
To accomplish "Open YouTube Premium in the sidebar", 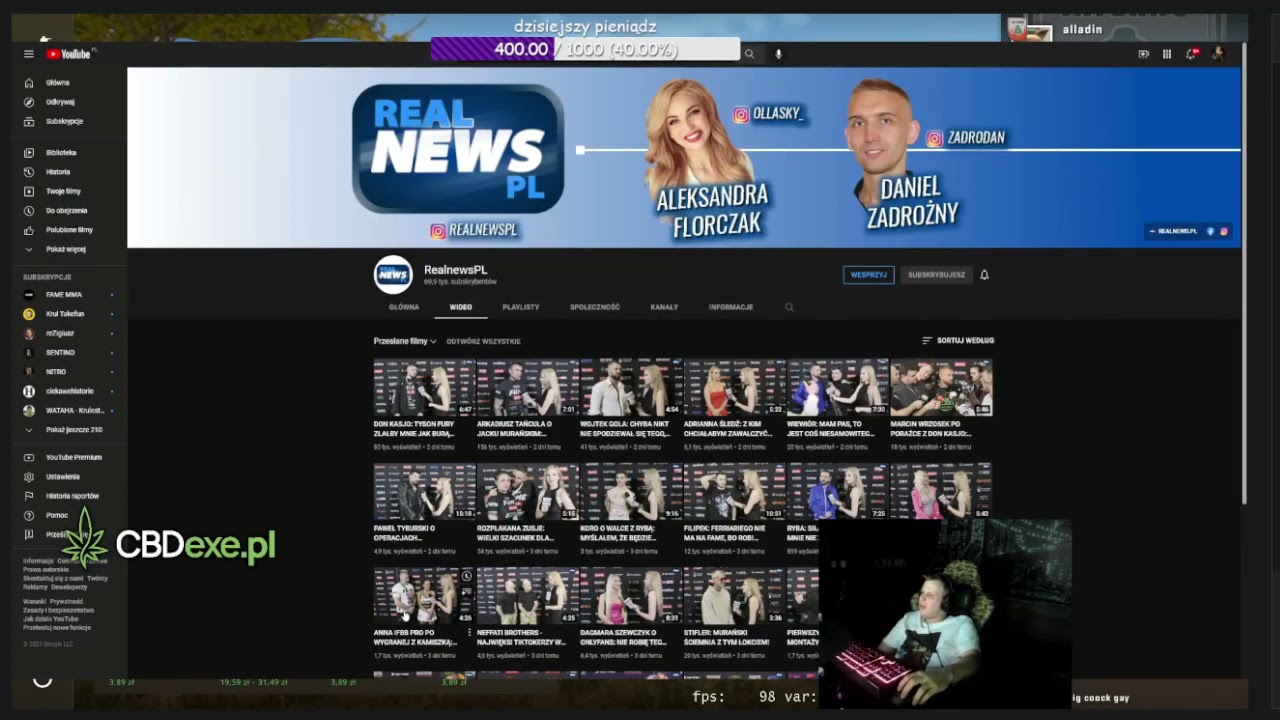I will 73,457.
